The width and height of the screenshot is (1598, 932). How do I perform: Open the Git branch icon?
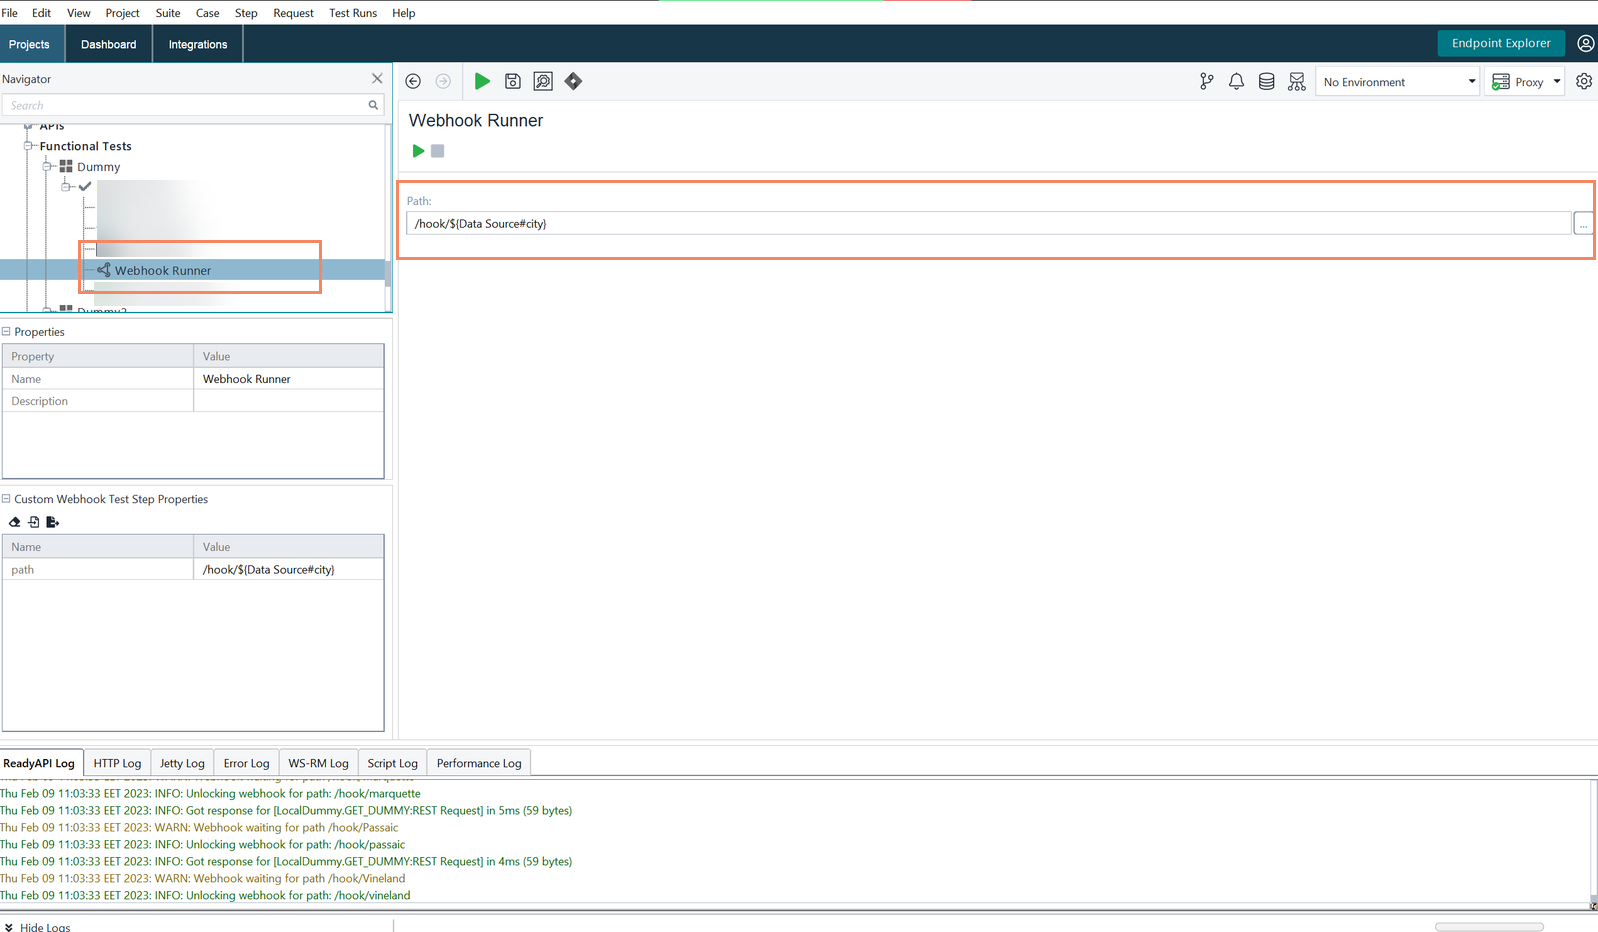tap(1207, 82)
